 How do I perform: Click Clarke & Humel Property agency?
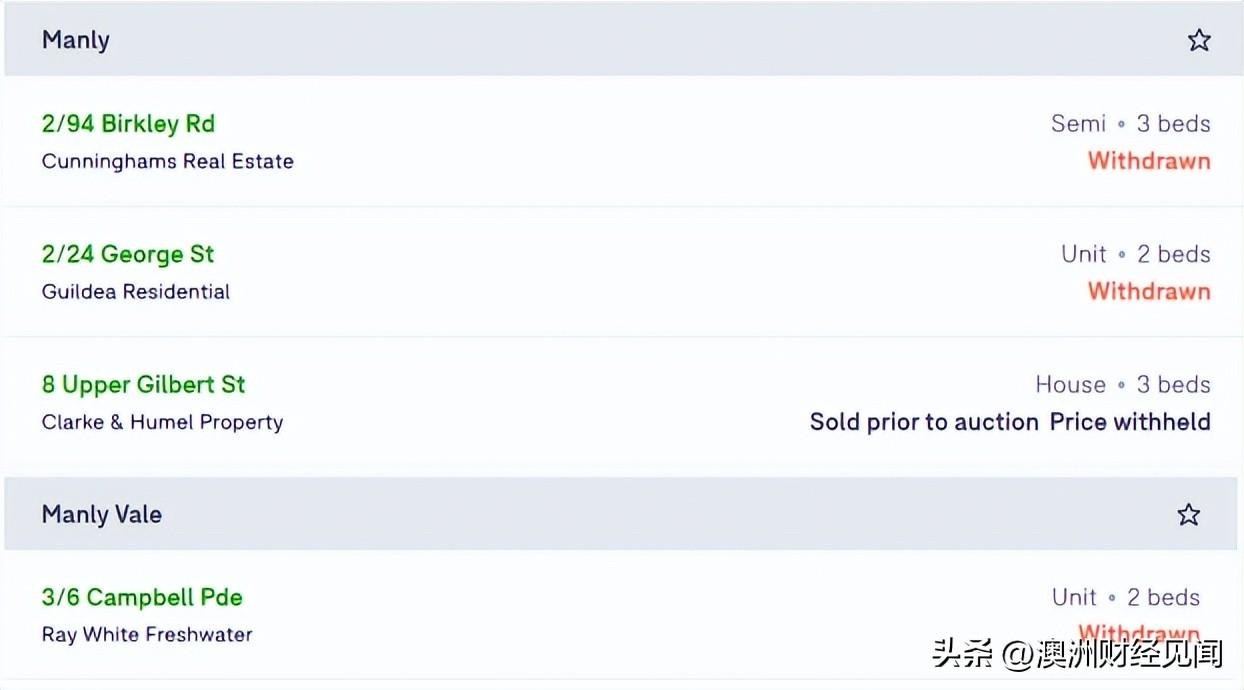[x=162, y=422]
